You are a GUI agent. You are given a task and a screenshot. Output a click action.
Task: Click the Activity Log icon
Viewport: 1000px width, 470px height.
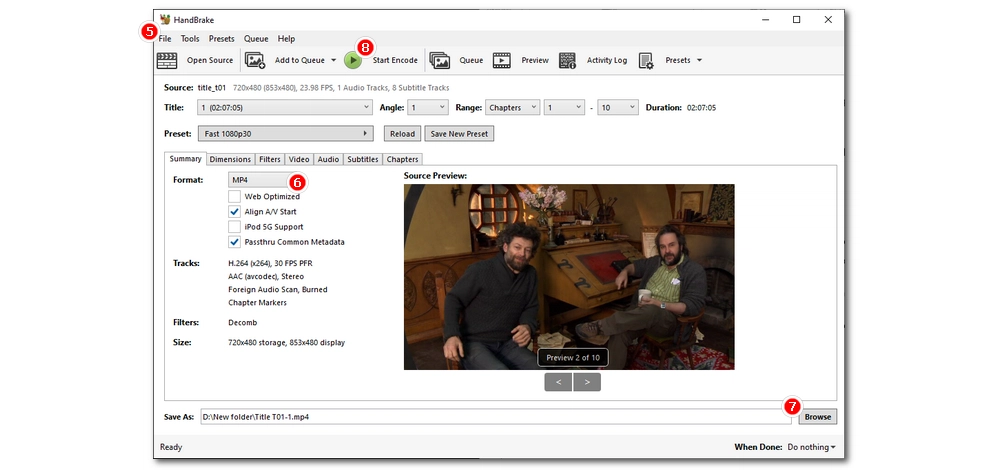(x=568, y=61)
